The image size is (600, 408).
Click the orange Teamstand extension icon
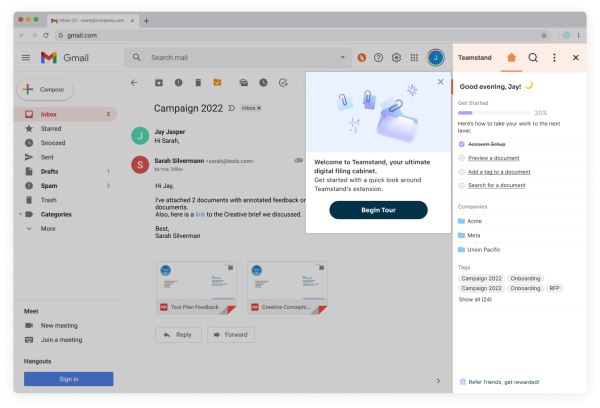pyautogui.click(x=362, y=57)
